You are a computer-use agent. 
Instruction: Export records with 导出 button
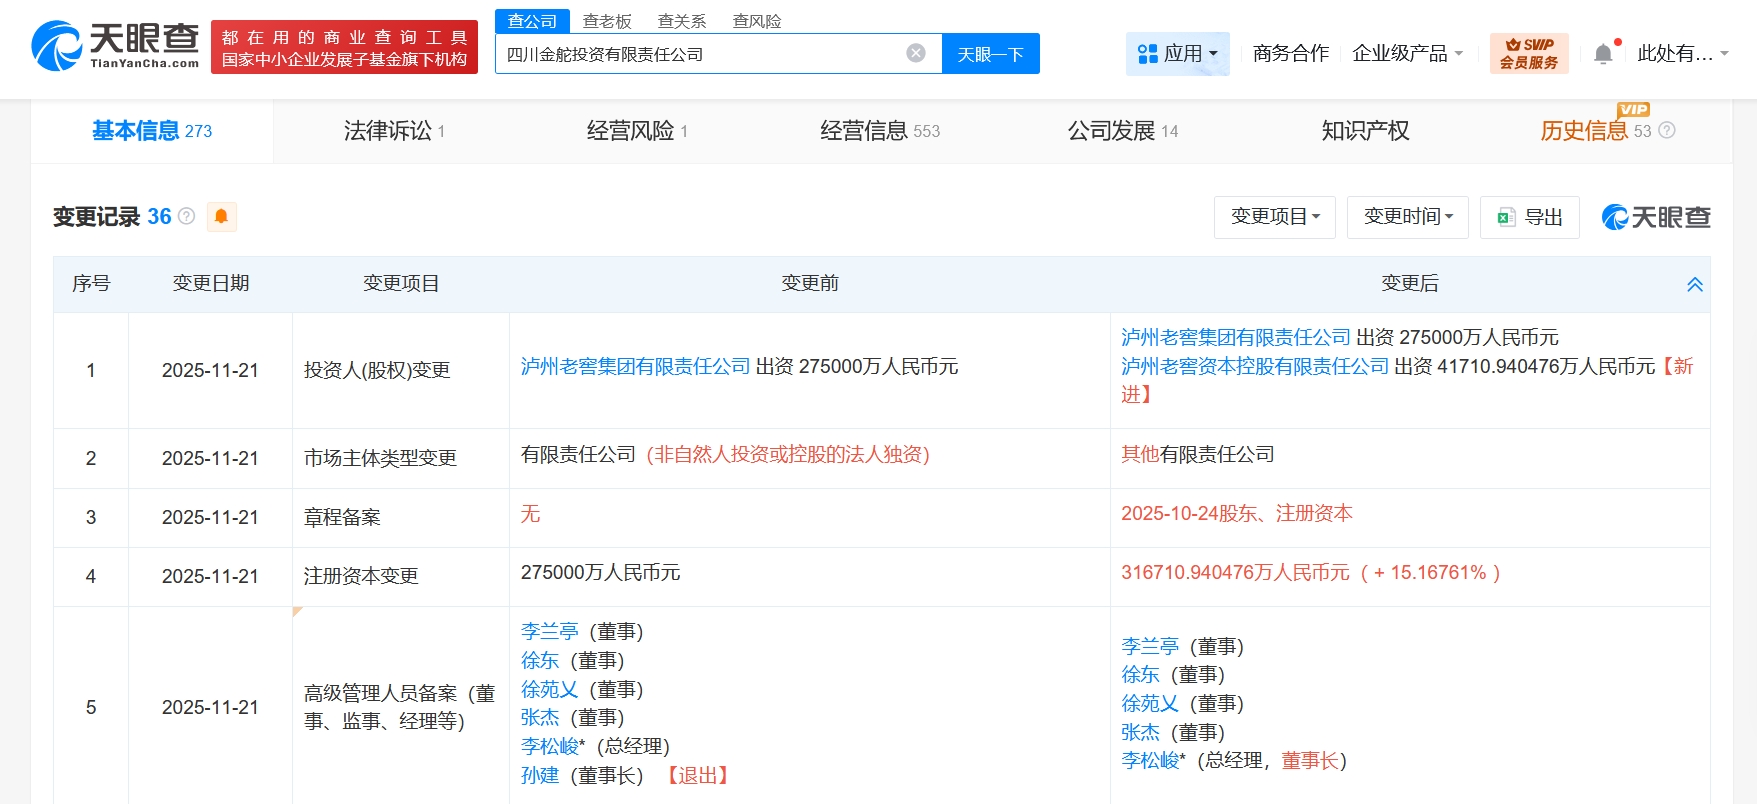1529,217
